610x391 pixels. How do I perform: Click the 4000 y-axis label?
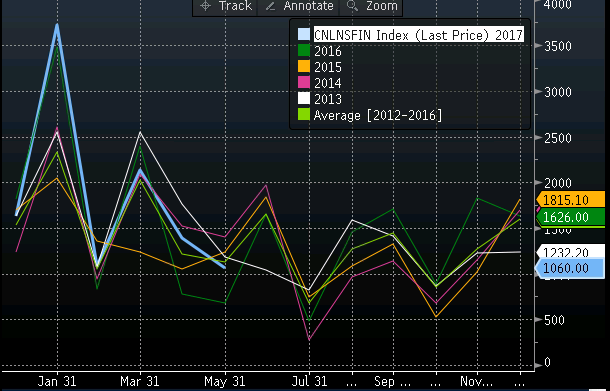(x=558, y=5)
